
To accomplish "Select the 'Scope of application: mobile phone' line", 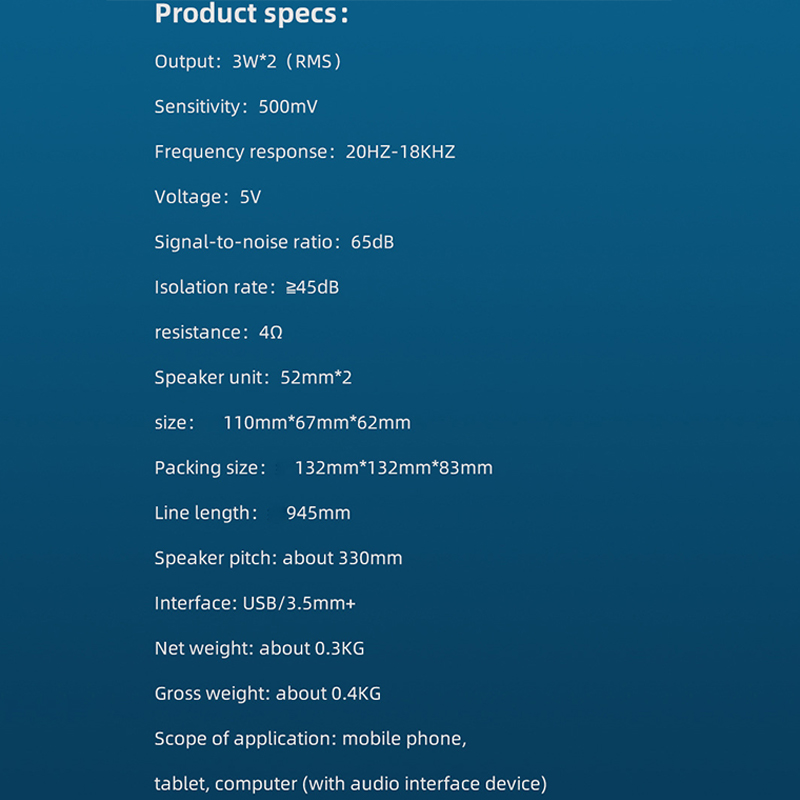I will click(x=310, y=739).
